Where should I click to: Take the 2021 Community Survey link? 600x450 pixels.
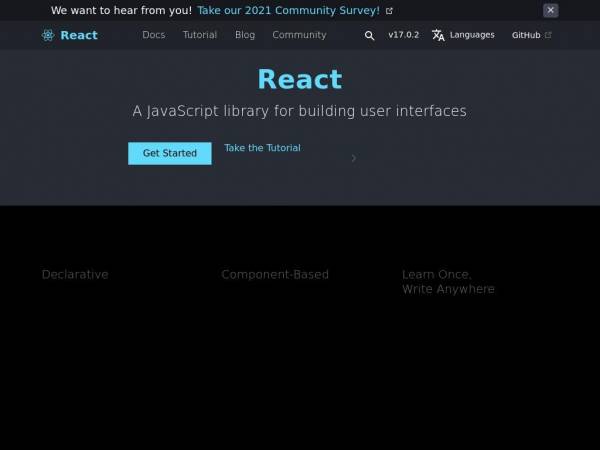pyautogui.click(x=289, y=11)
